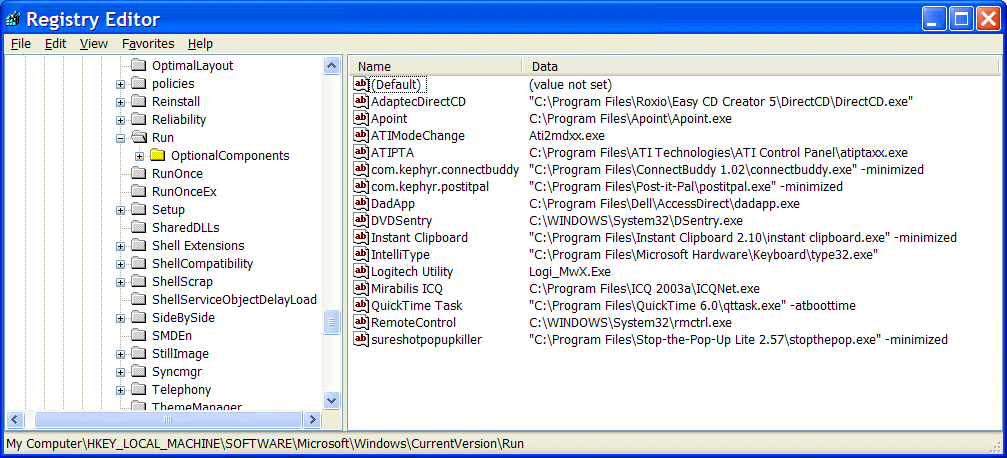Click the Registry Editor title bar icon

tap(13, 19)
